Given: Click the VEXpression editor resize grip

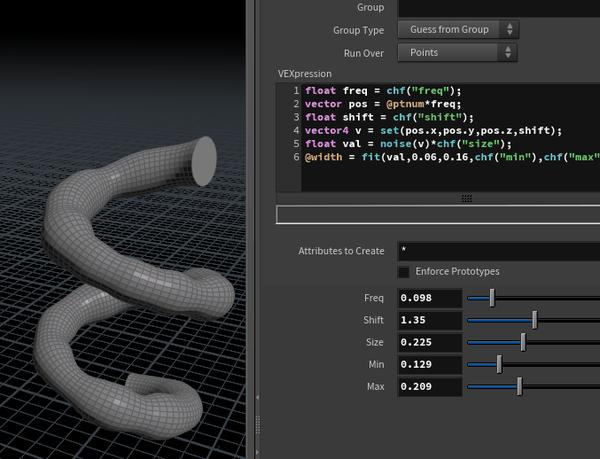Looking at the screenshot, I should pyautogui.click(x=466, y=198).
